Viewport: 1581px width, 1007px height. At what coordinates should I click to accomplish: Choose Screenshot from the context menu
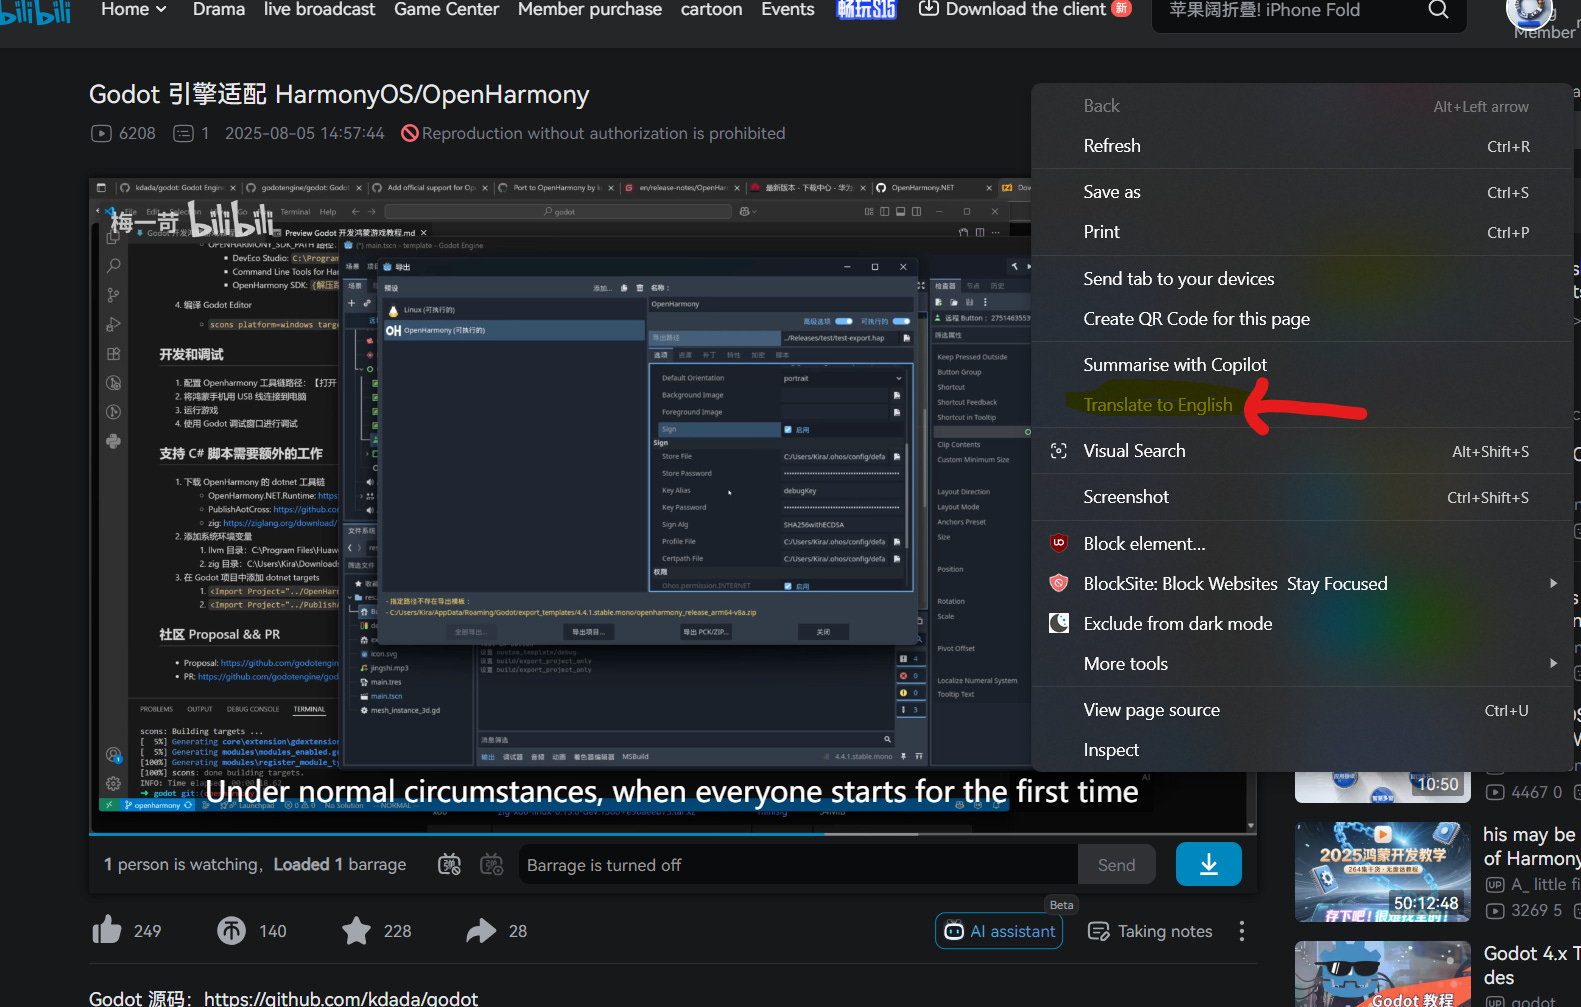point(1302,497)
